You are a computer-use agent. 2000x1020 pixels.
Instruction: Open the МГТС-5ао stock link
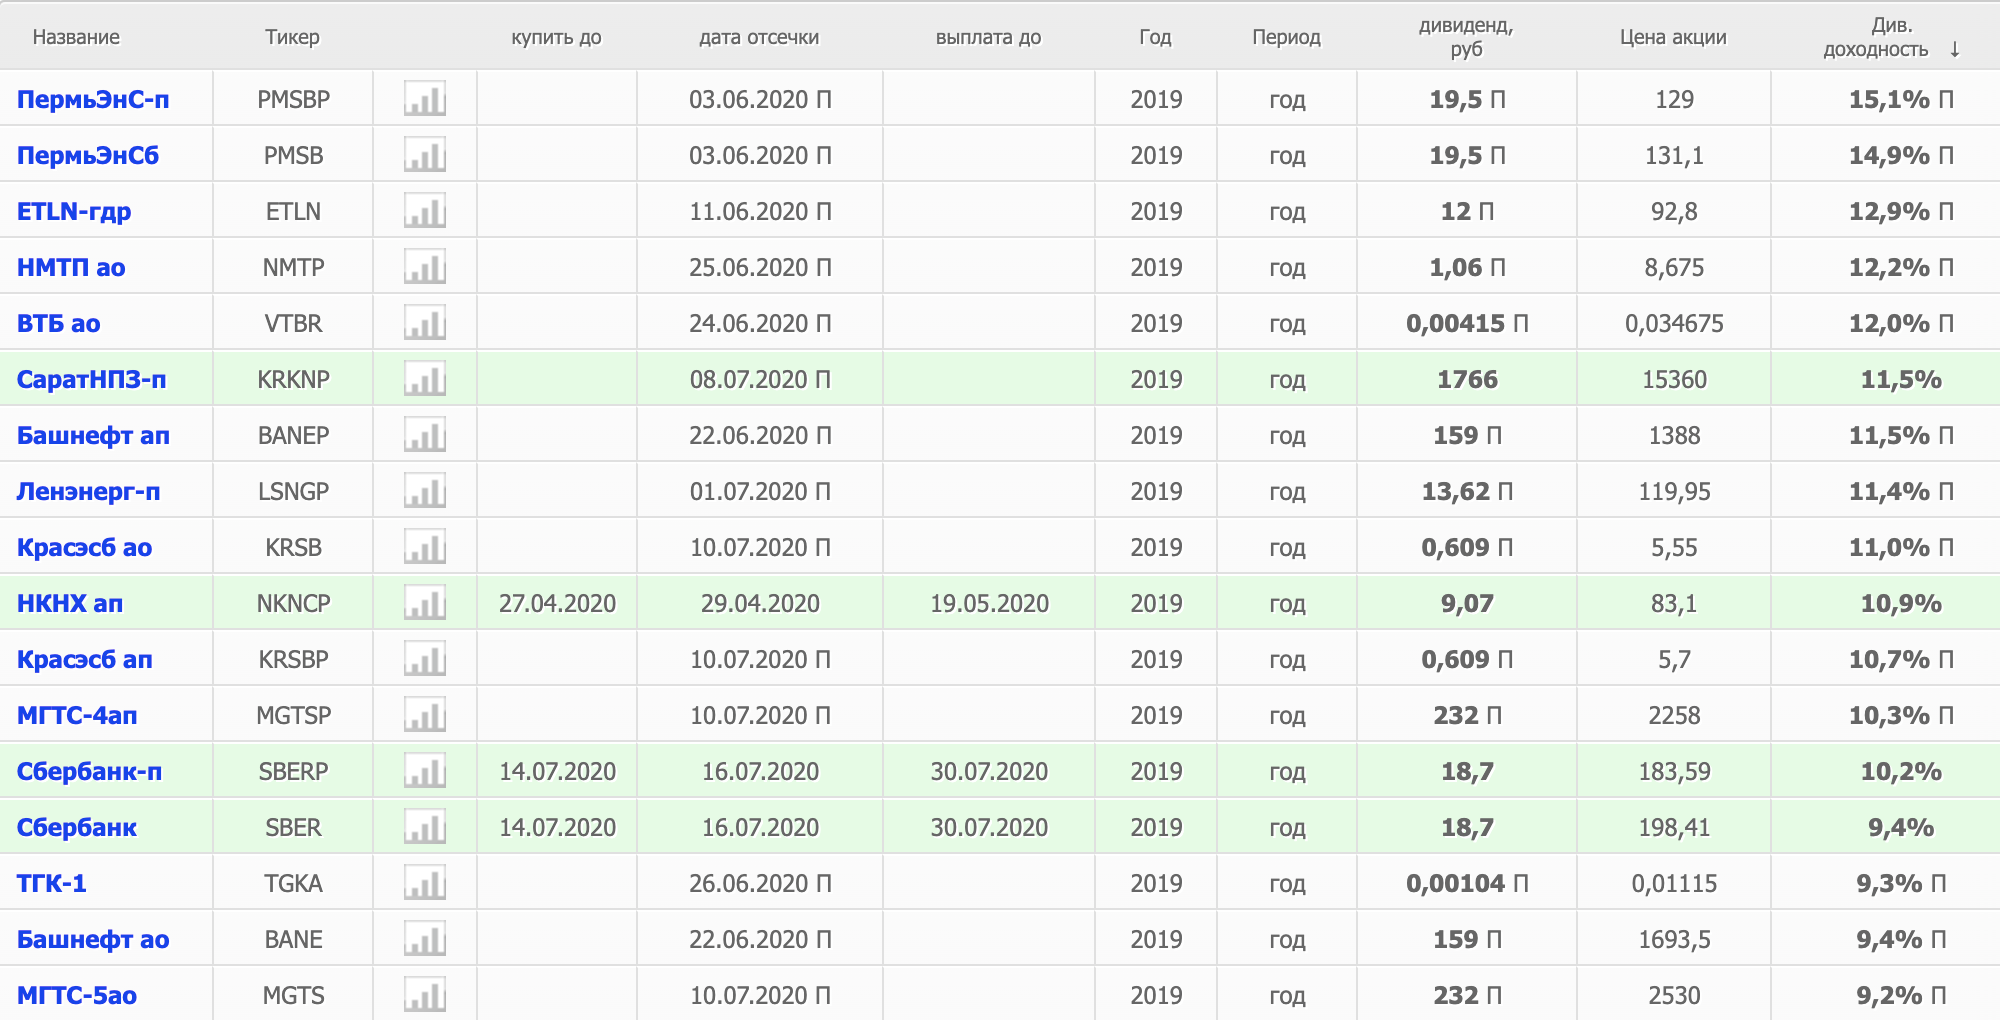point(77,995)
